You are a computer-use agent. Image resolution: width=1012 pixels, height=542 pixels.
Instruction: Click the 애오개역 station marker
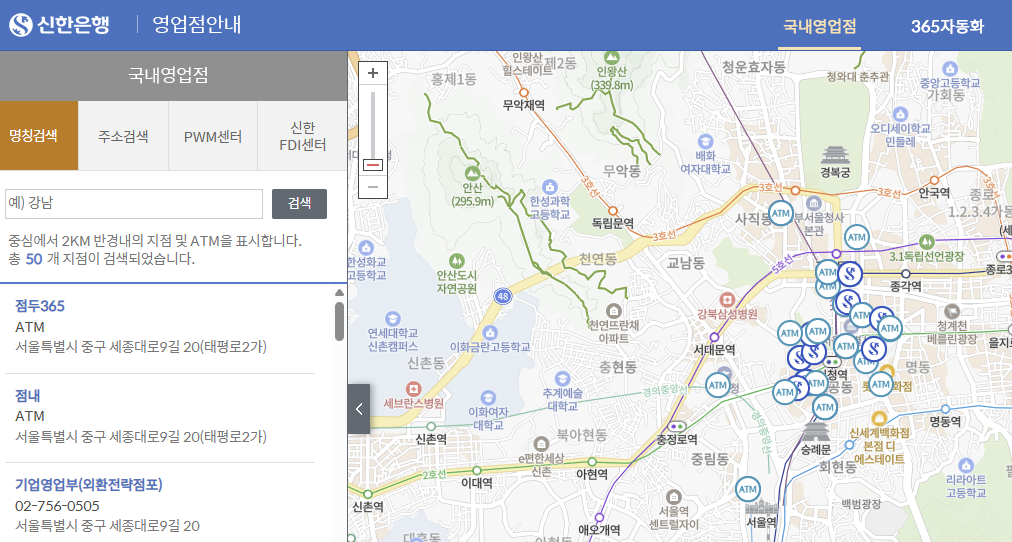pyautogui.click(x=599, y=517)
